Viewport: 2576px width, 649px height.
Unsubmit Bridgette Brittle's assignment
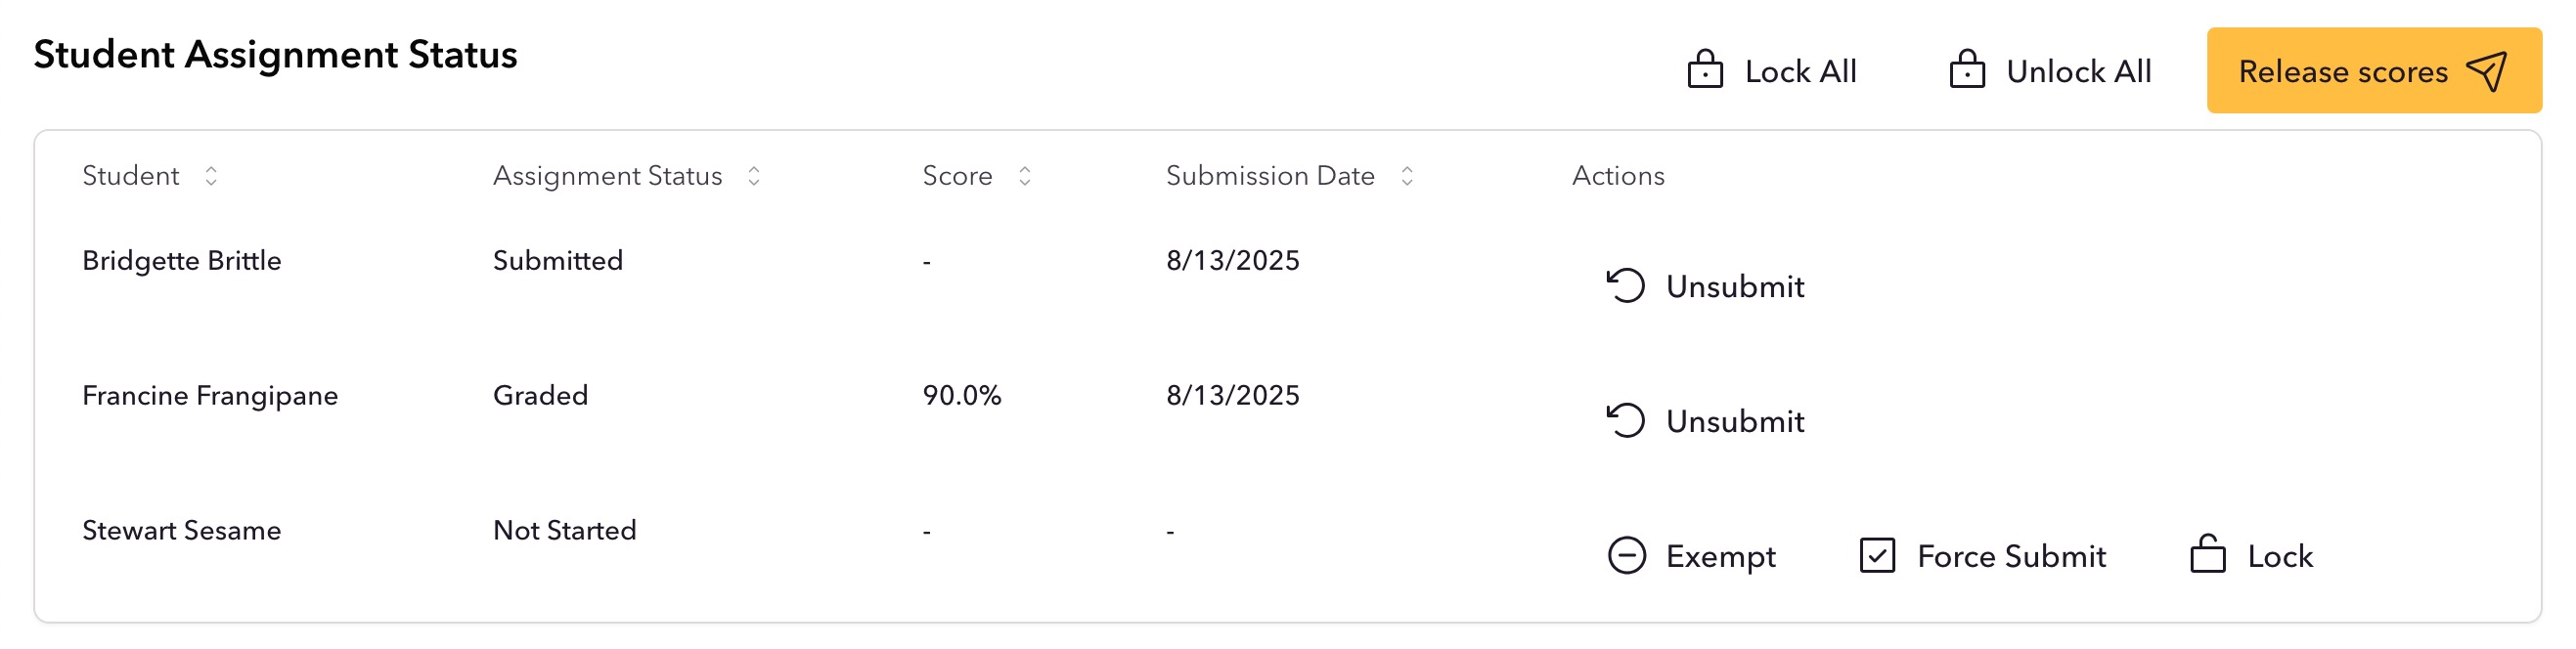click(1705, 286)
